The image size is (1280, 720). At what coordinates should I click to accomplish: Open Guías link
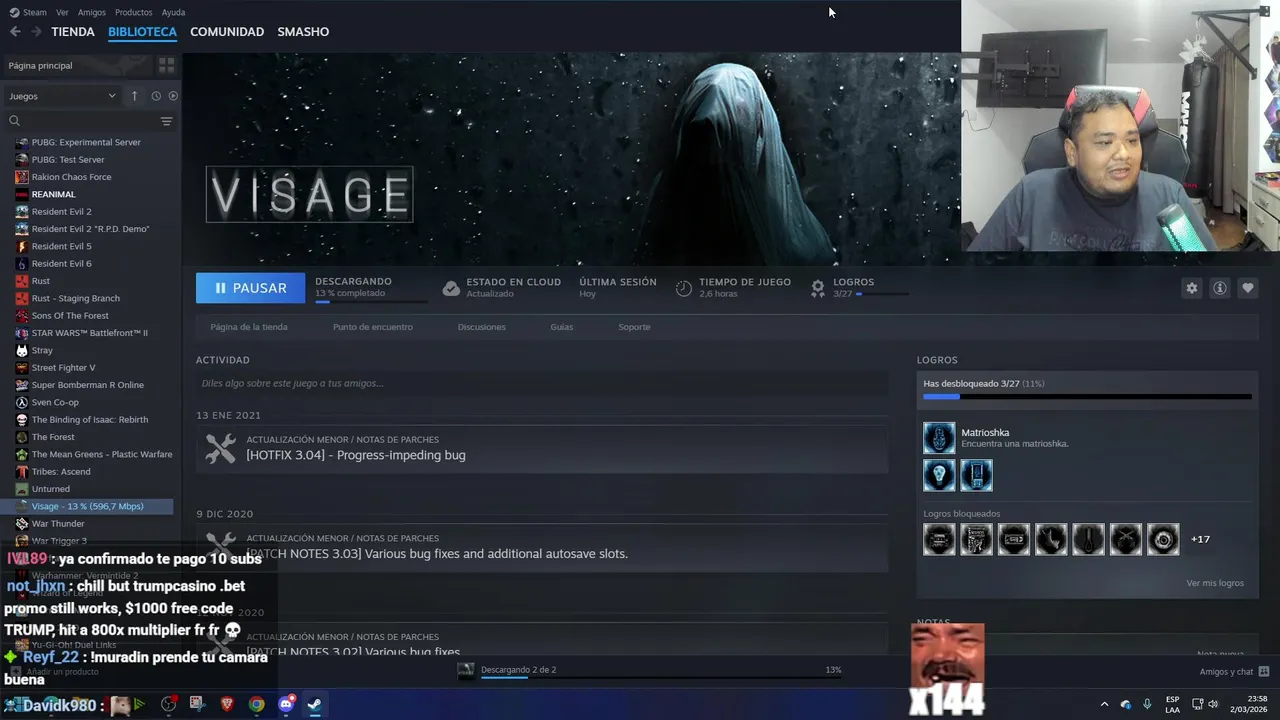[x=562, y=327]
